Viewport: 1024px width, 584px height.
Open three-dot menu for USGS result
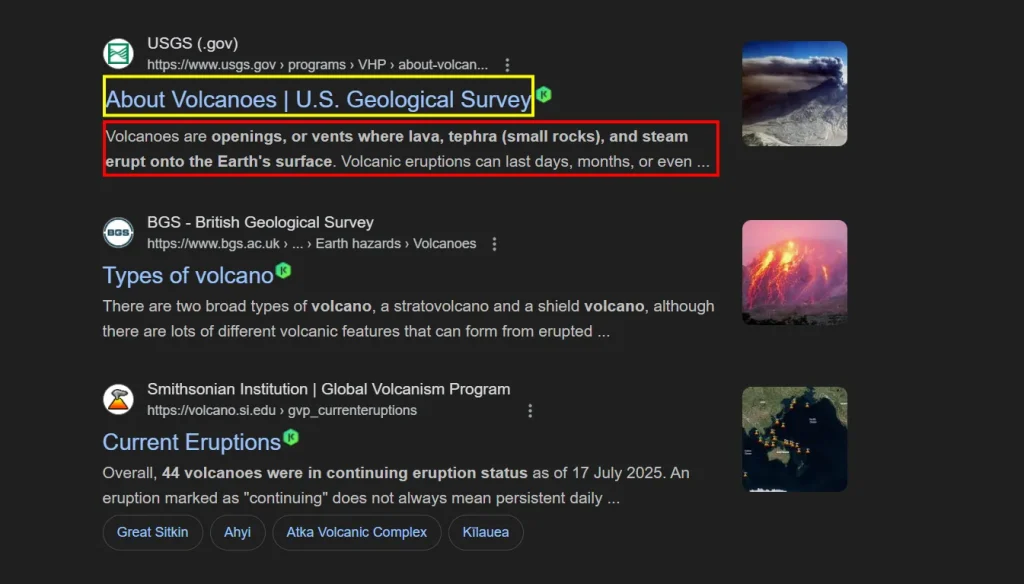508,65
